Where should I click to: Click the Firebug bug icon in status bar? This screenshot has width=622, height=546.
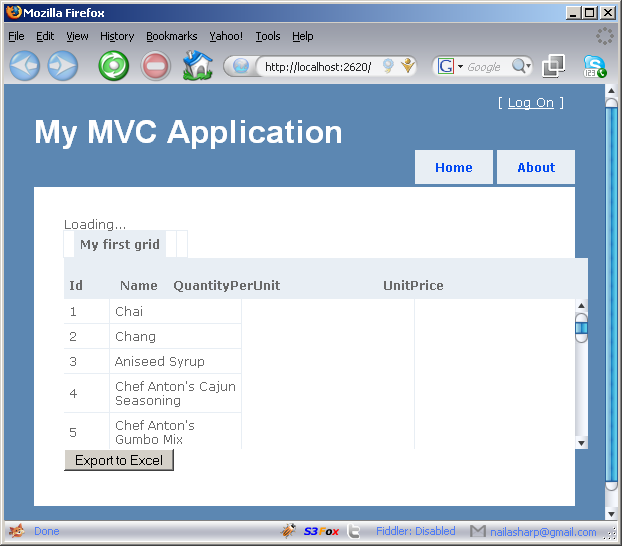pyautogui.click(x=288, y=531)
